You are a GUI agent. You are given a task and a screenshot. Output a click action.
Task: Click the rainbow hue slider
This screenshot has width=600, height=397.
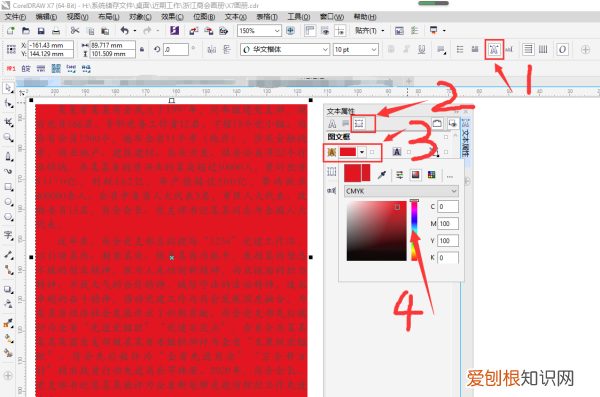(414, 230)
